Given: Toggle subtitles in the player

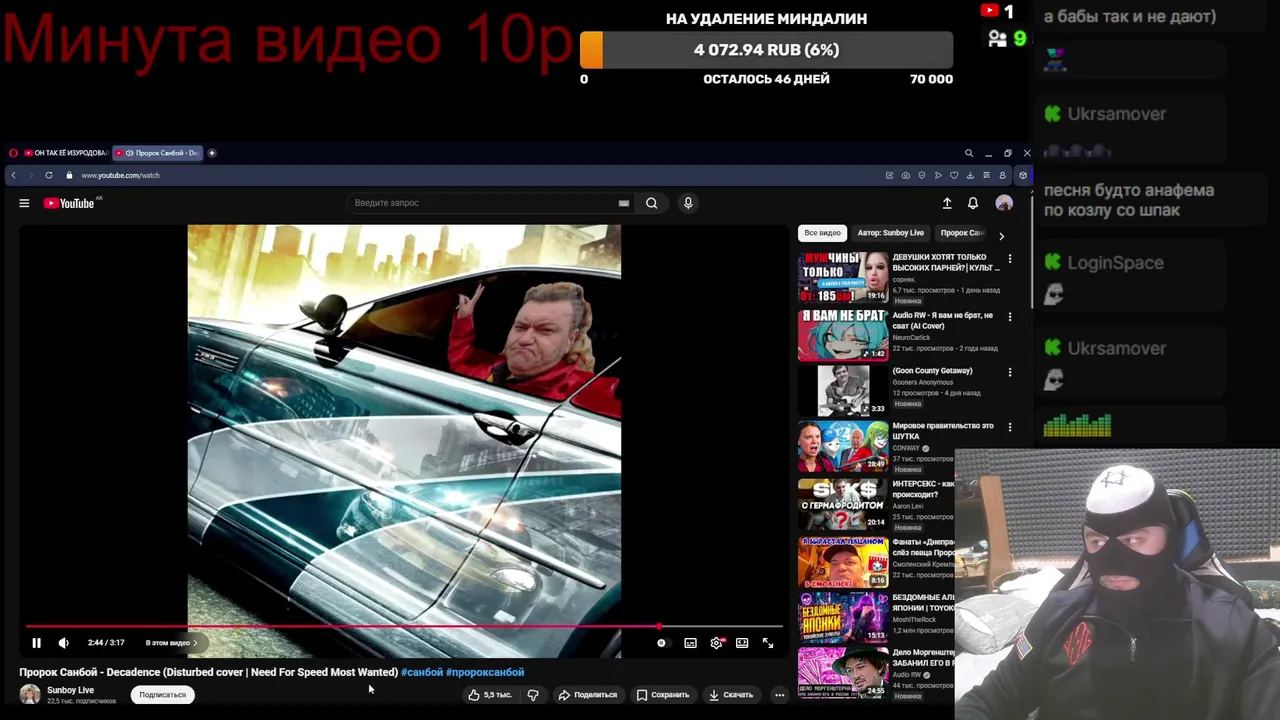Looking at the screenshot, I should coord(690,643).
